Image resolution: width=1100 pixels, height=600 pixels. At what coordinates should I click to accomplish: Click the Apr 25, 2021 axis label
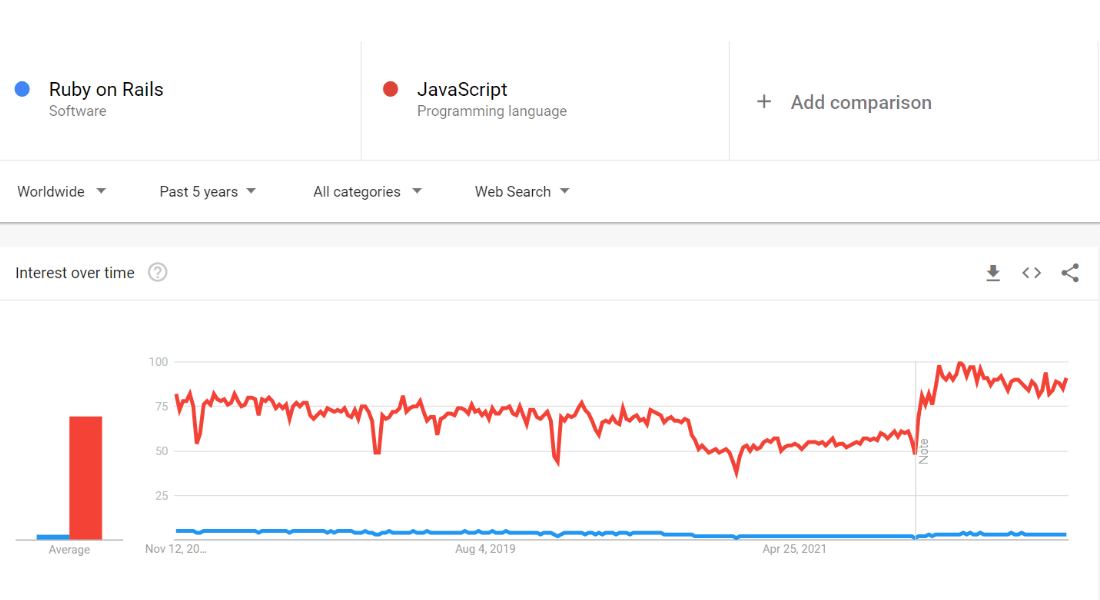(795, 549)
